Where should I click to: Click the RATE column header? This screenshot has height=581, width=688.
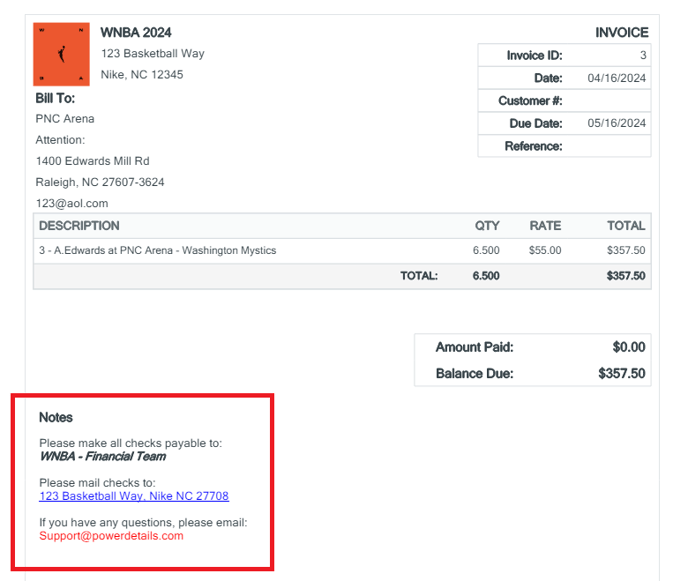tap(545, 226)
